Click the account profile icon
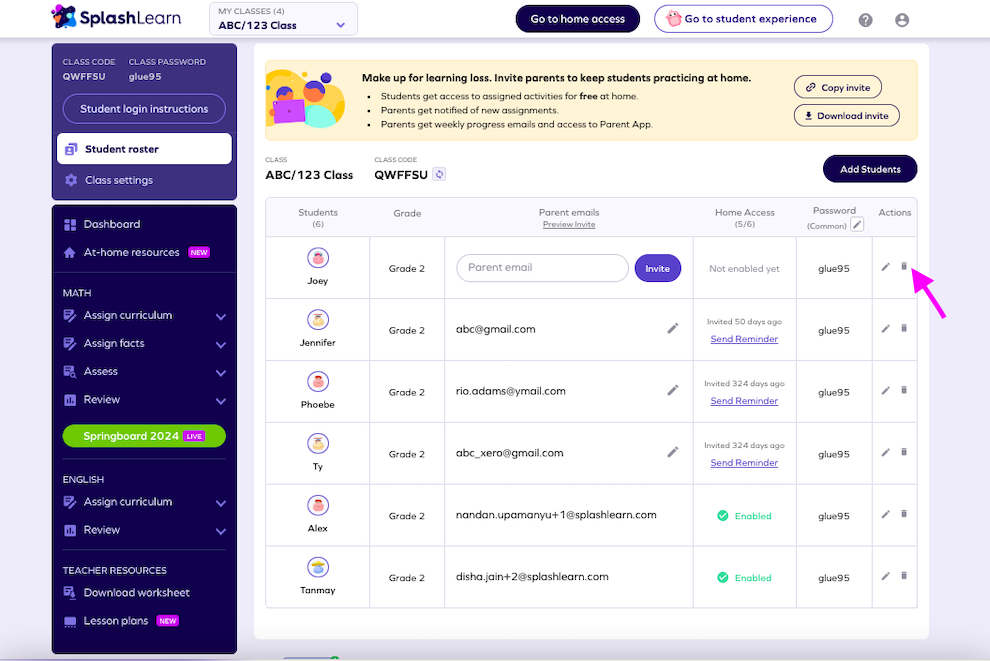Image resolution: width=990 pixels, height=661 pixels. (x=901, y=18)
